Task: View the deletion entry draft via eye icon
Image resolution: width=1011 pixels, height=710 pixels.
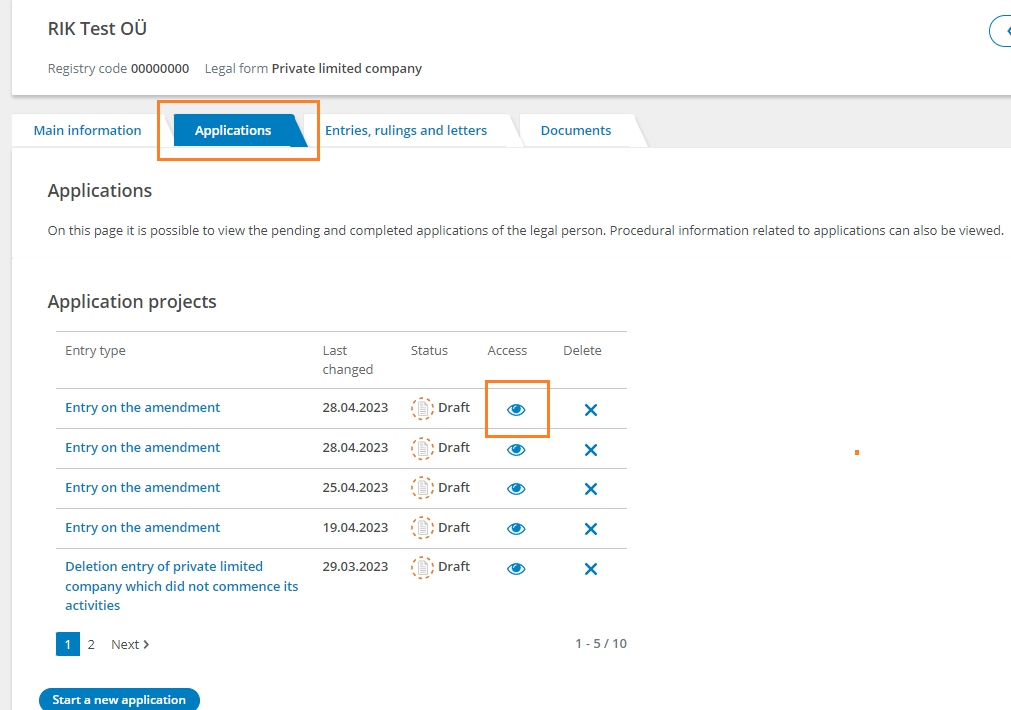Action: click(516, 569)
